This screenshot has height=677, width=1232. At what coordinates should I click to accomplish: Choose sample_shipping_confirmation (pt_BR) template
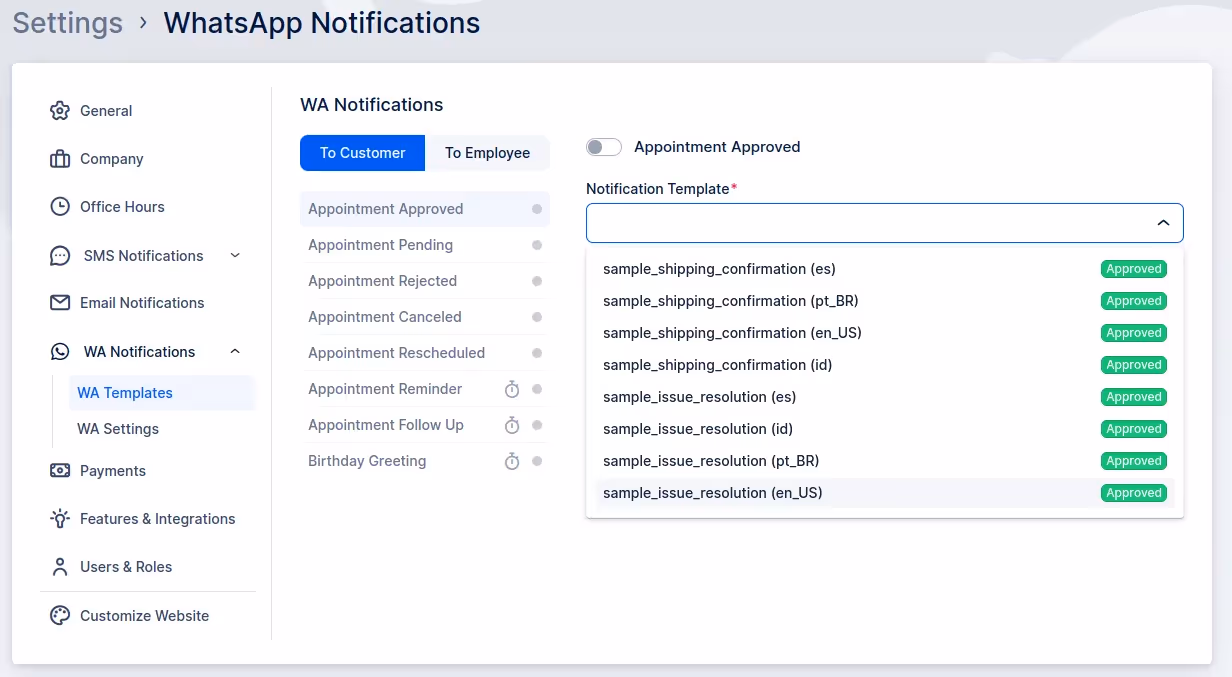[884, 301]
